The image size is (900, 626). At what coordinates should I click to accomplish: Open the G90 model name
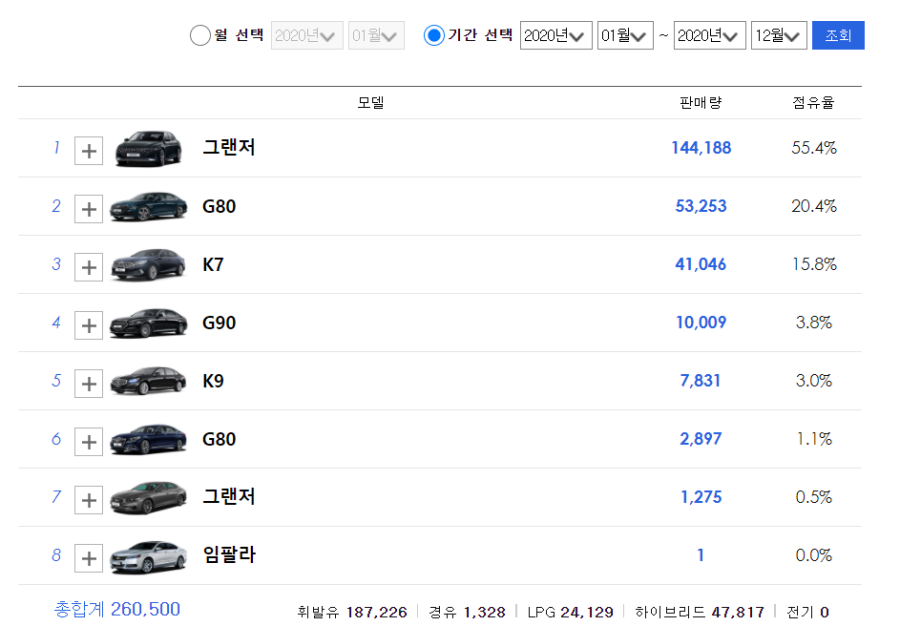click(x=219, y=322)
